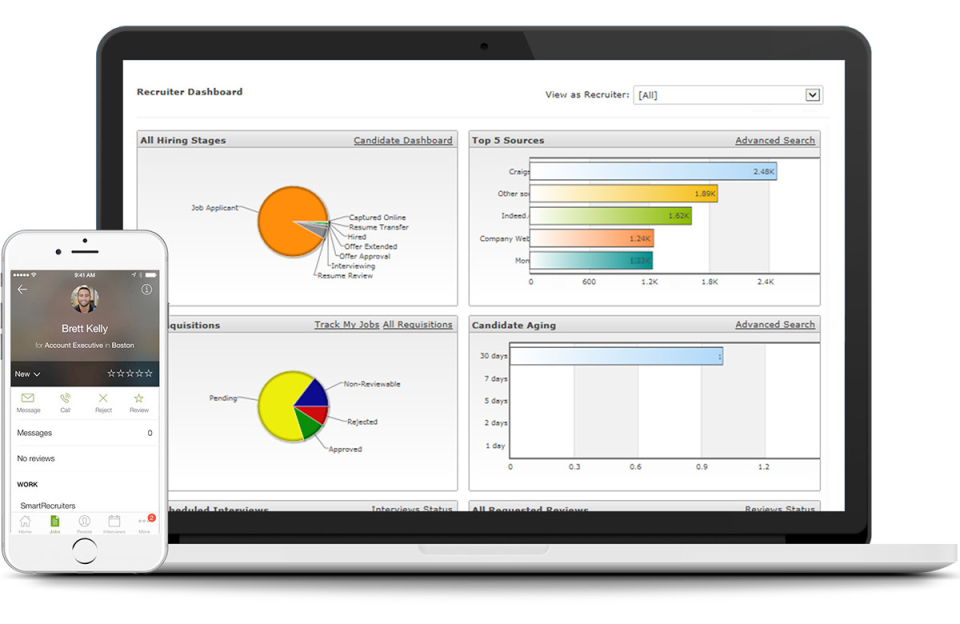Viewport: 960px width, 624px height.
Task: Click the Offer Extended pie label
Action: coord(370,246)
